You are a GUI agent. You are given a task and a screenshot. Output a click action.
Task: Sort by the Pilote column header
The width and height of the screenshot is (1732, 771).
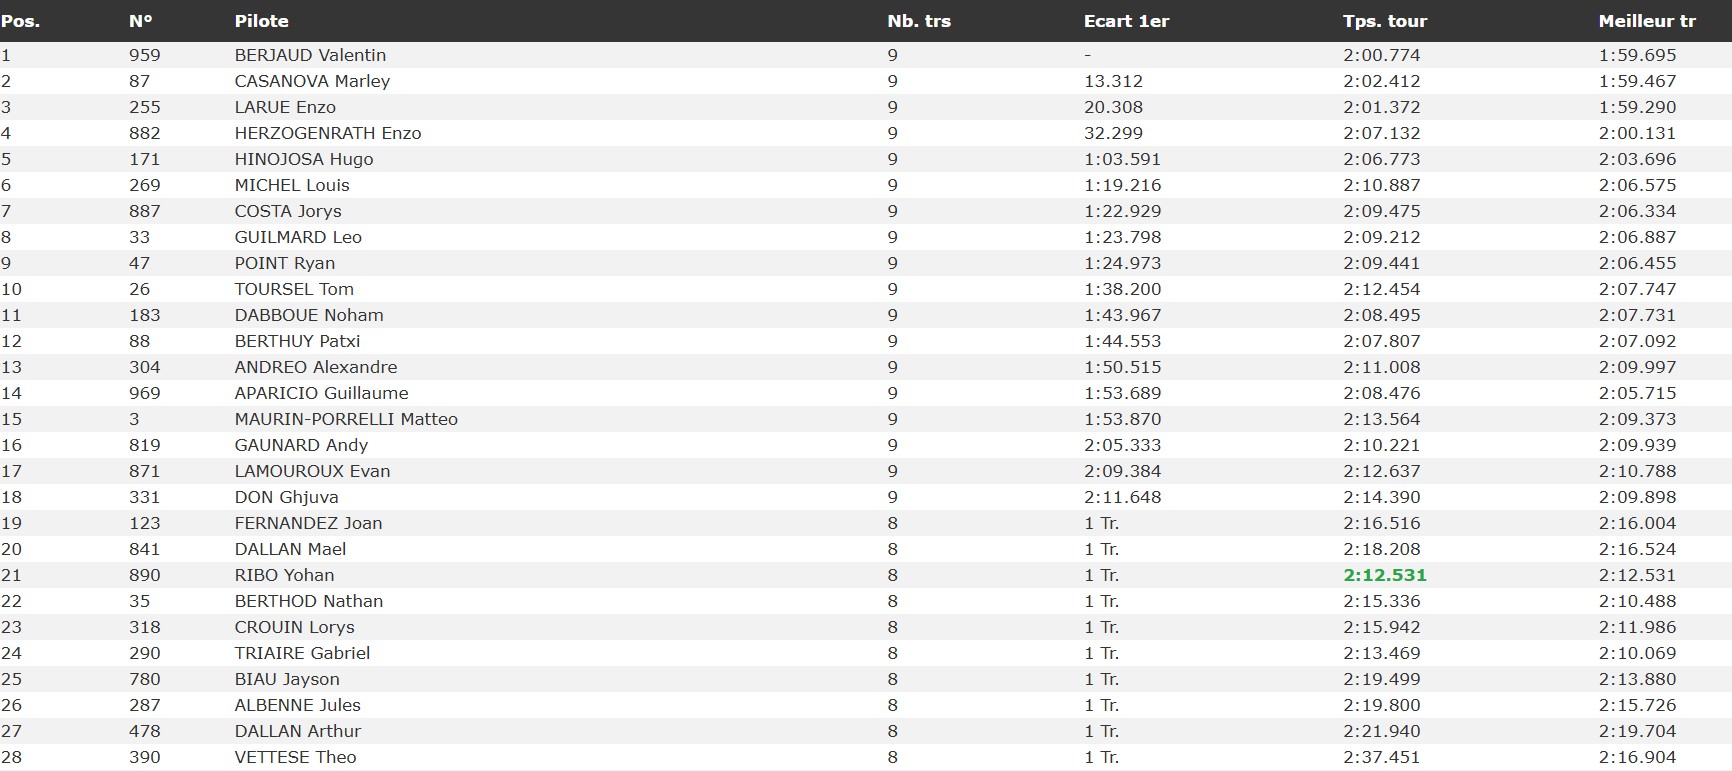(261, 21)
